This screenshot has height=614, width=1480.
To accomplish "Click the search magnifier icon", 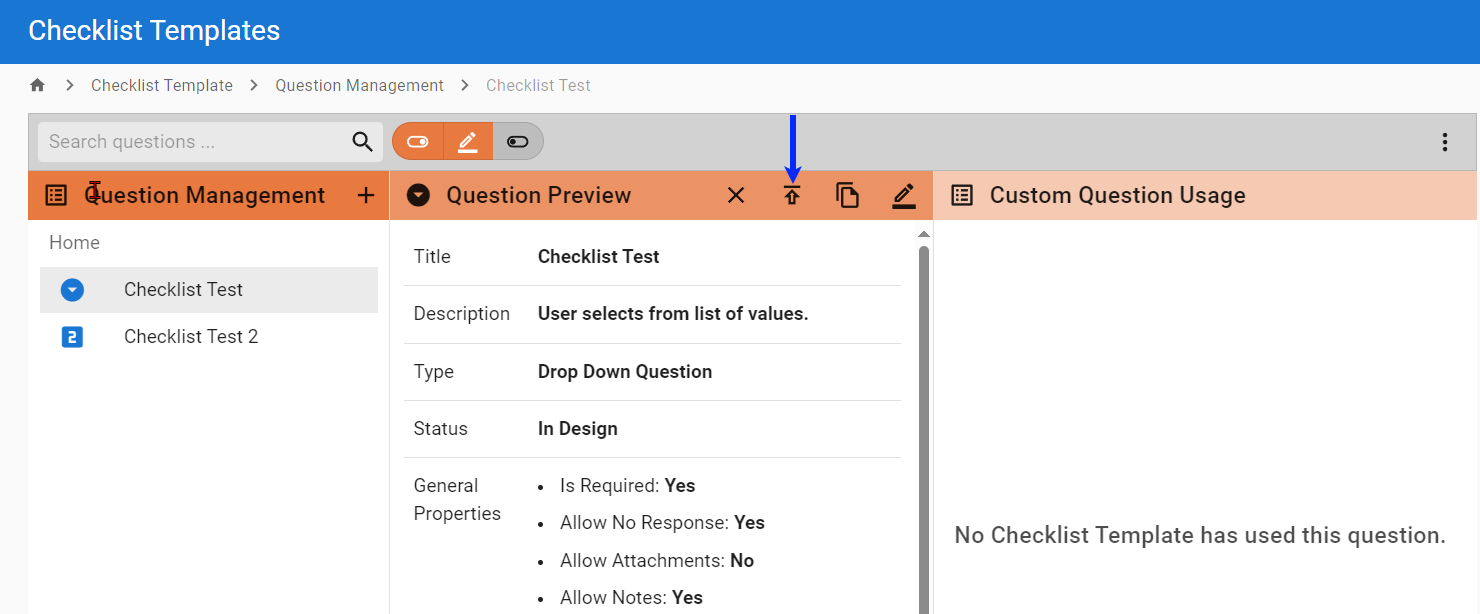I will [361, 141].
